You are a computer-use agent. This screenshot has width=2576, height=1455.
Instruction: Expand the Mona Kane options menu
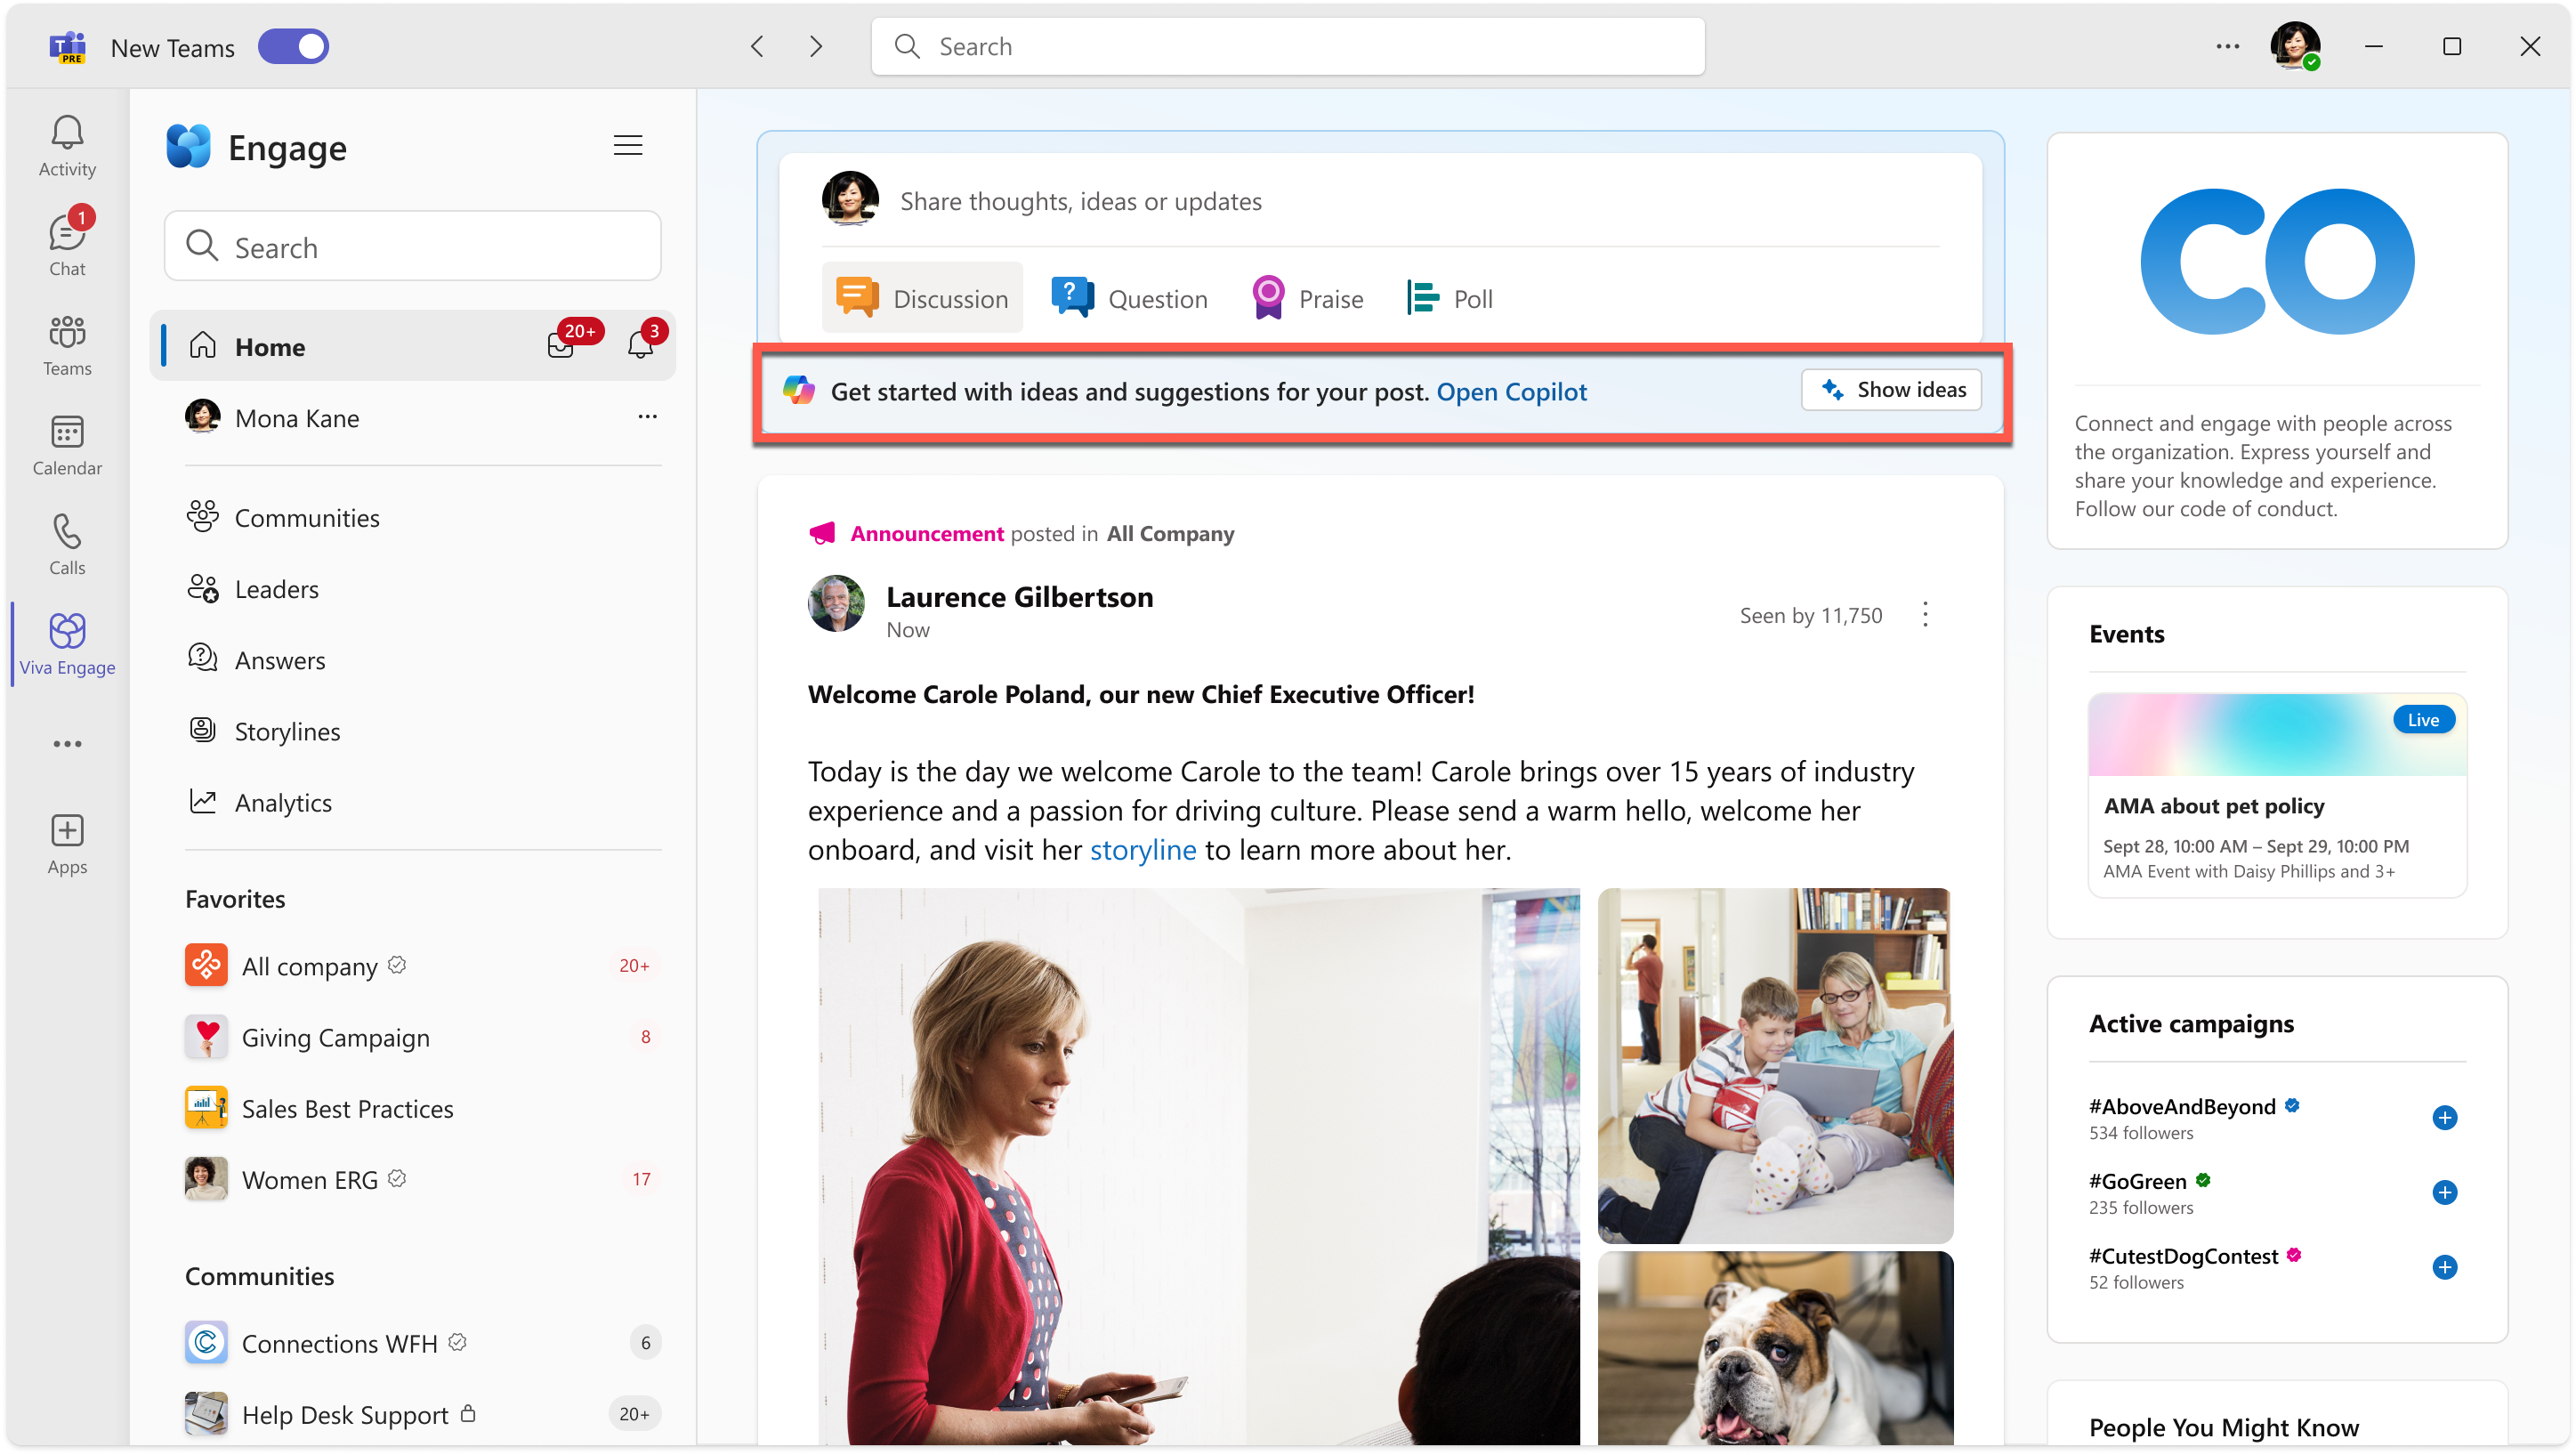[646, 417]
